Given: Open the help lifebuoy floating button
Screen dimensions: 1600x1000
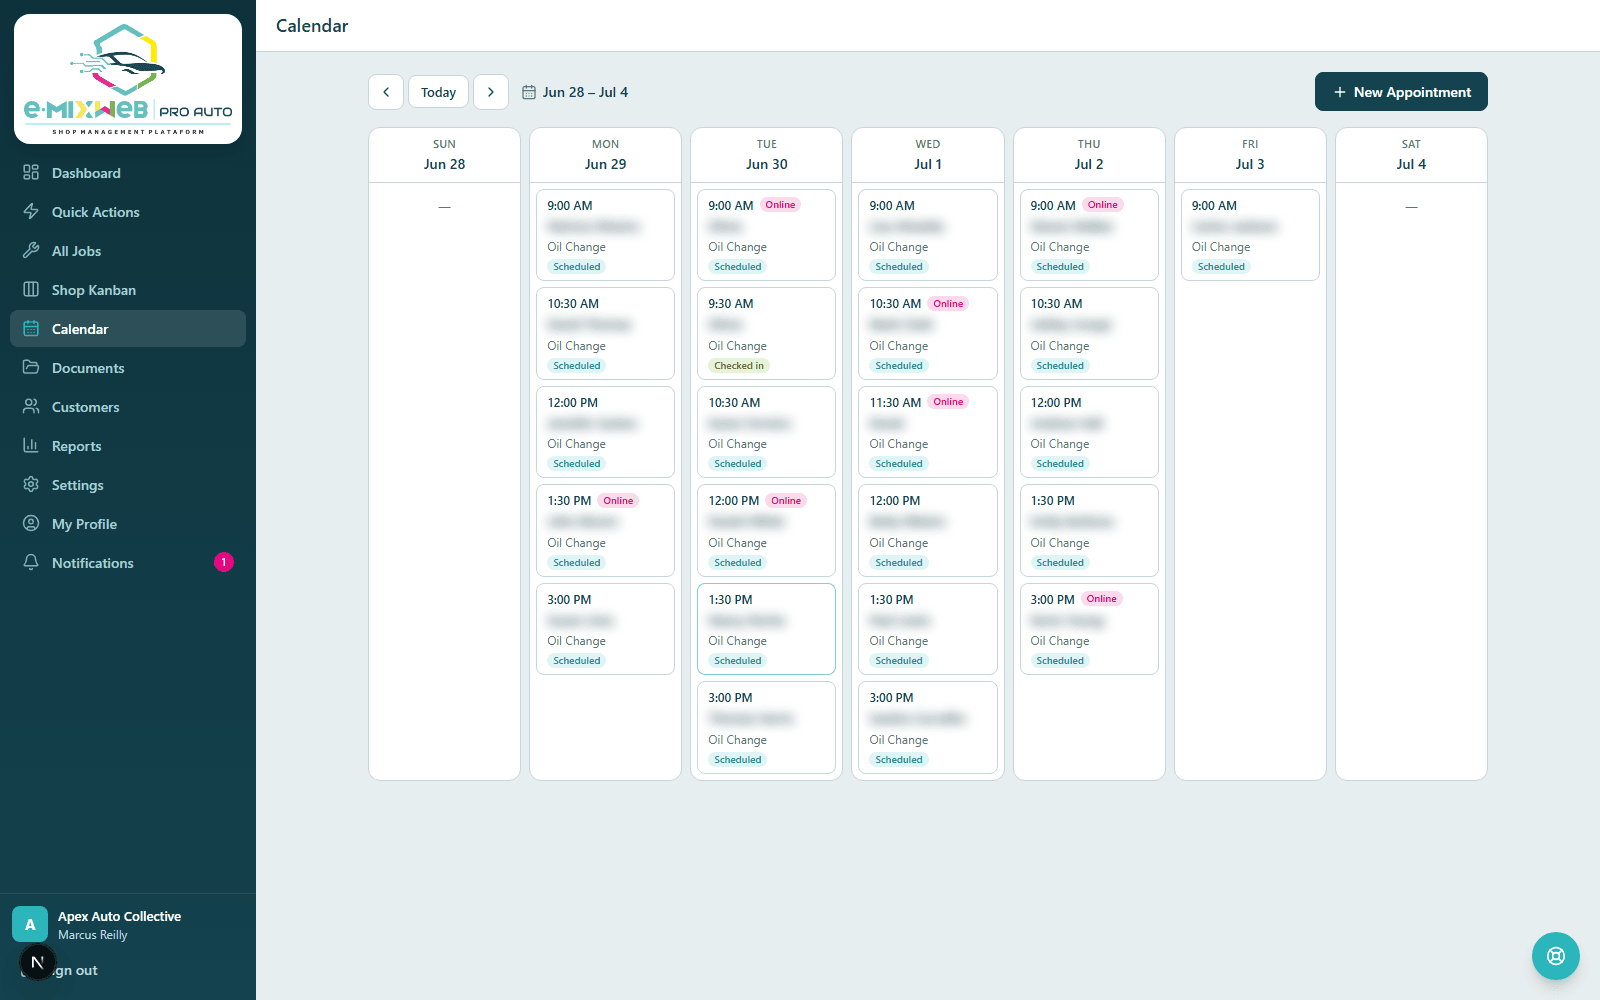Looking at the screenshot, I should 1556,956.
